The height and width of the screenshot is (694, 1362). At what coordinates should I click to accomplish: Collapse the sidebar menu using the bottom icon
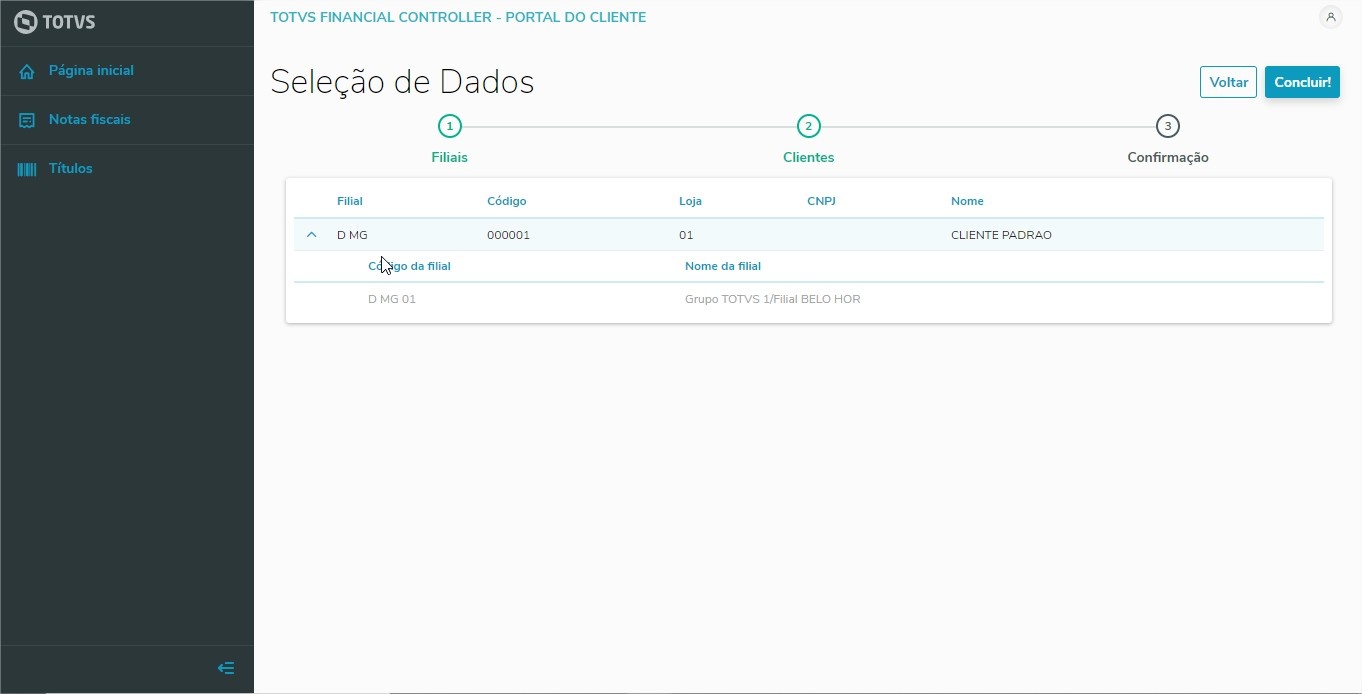(x=226, y=668)
